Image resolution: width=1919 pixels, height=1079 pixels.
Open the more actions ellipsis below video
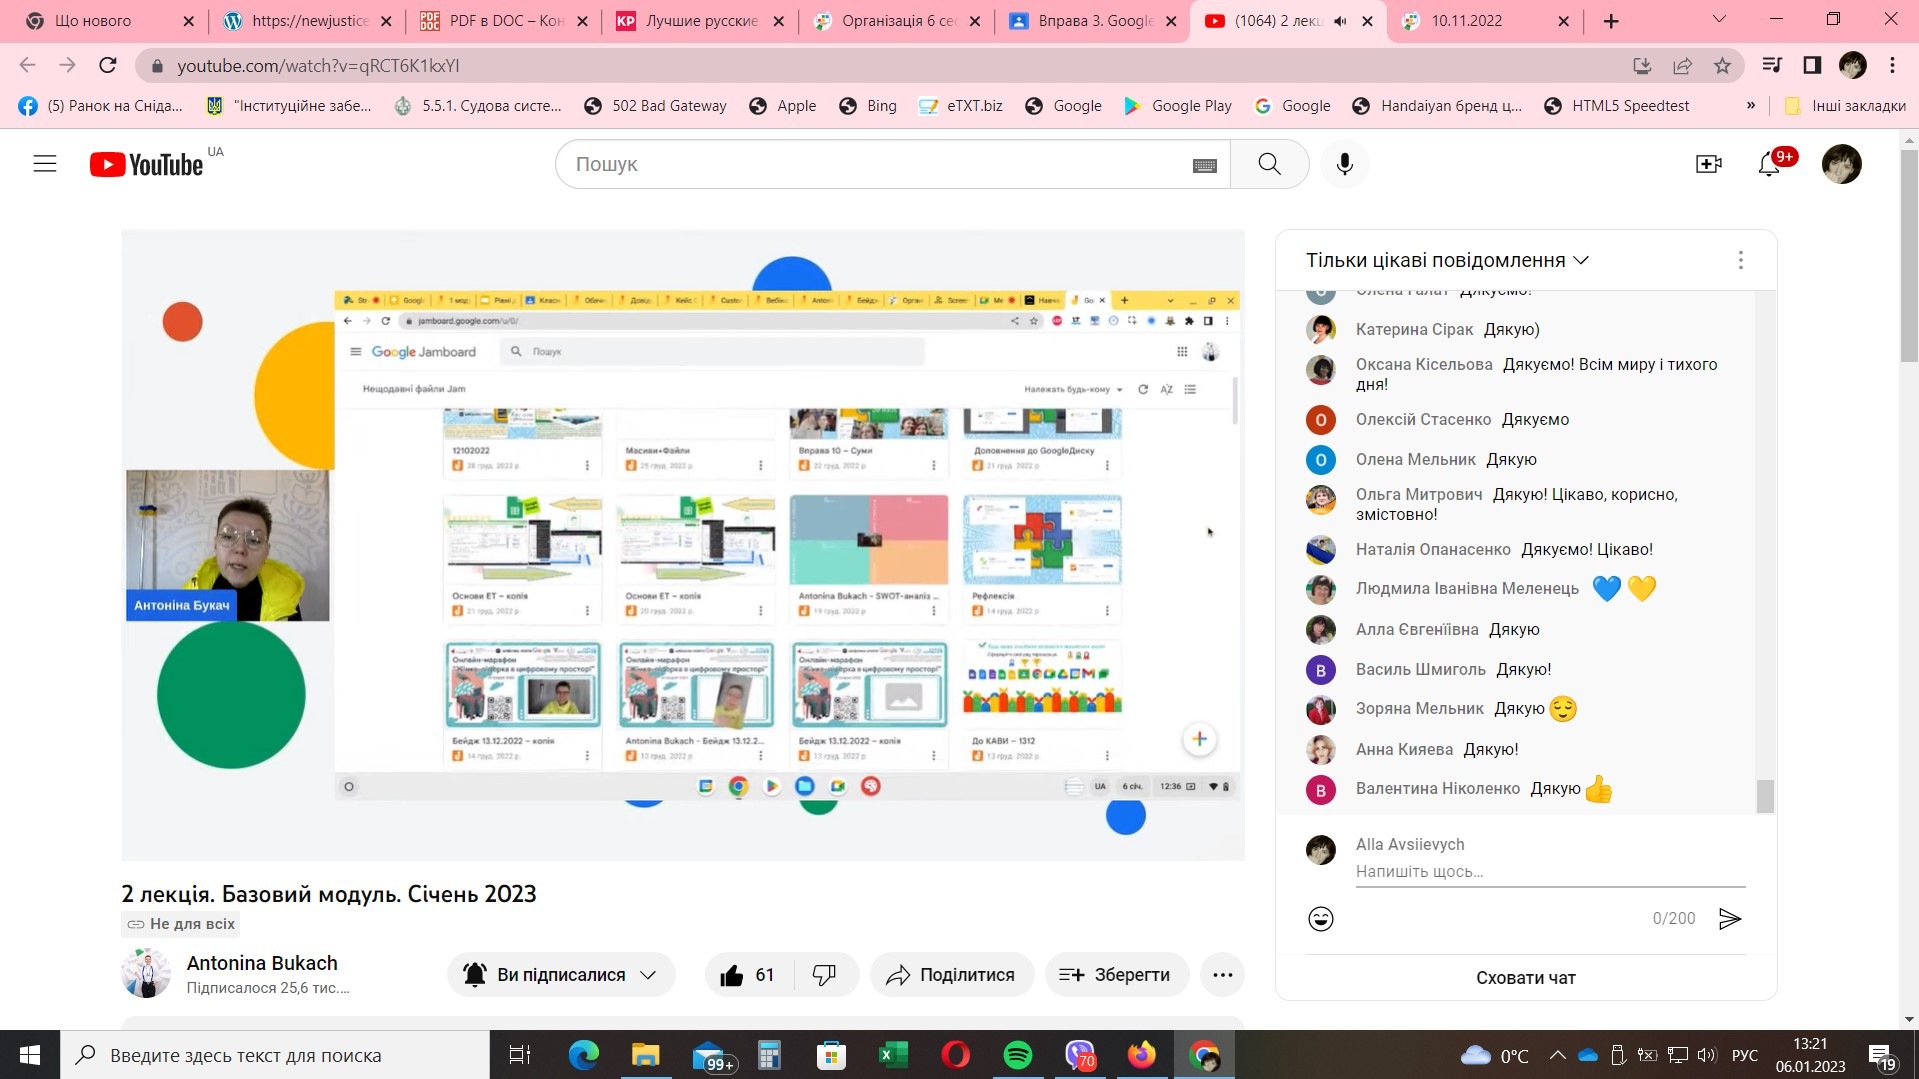[1222, 975]
